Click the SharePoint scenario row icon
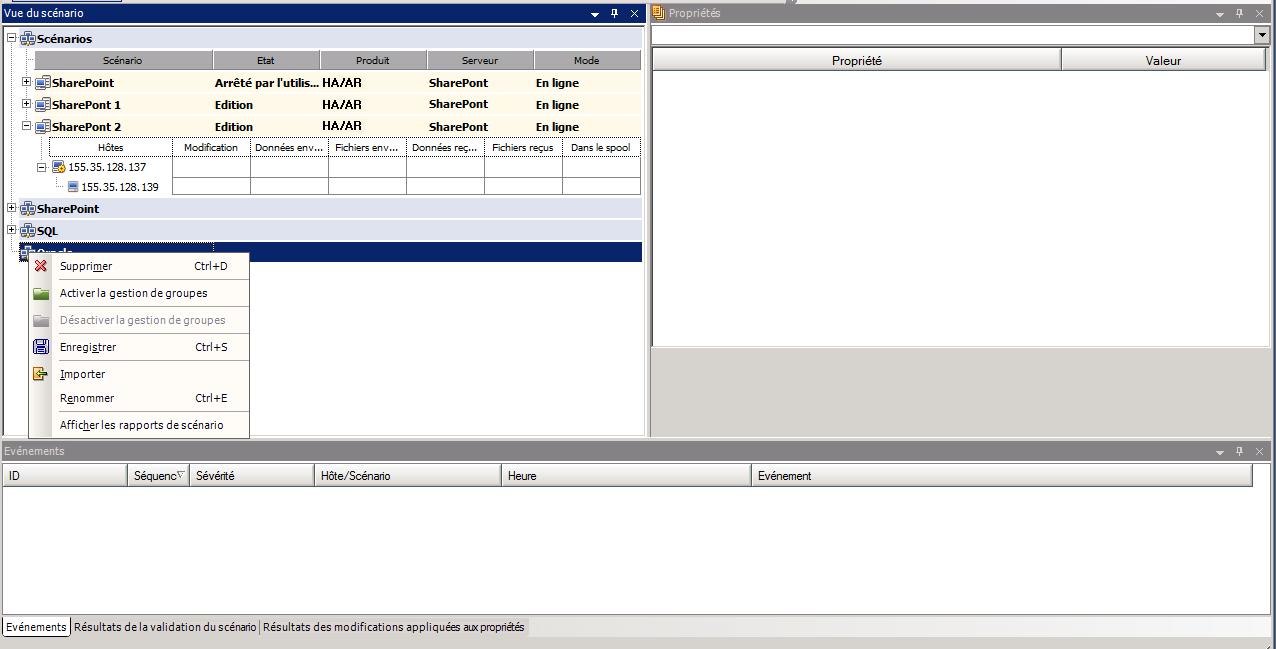1276x649 pixels. 42,83
